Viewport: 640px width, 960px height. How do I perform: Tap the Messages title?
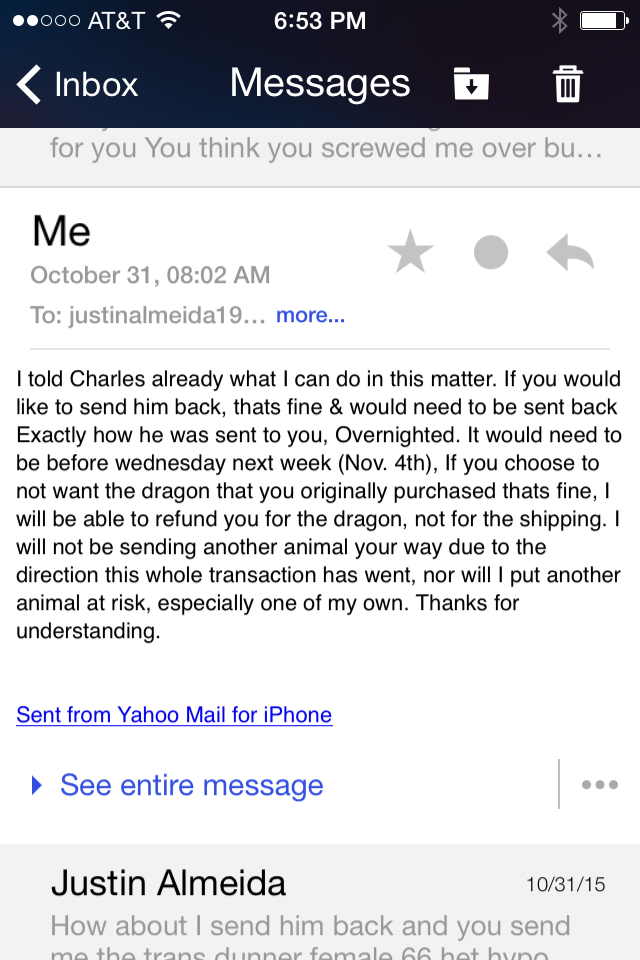320,84
